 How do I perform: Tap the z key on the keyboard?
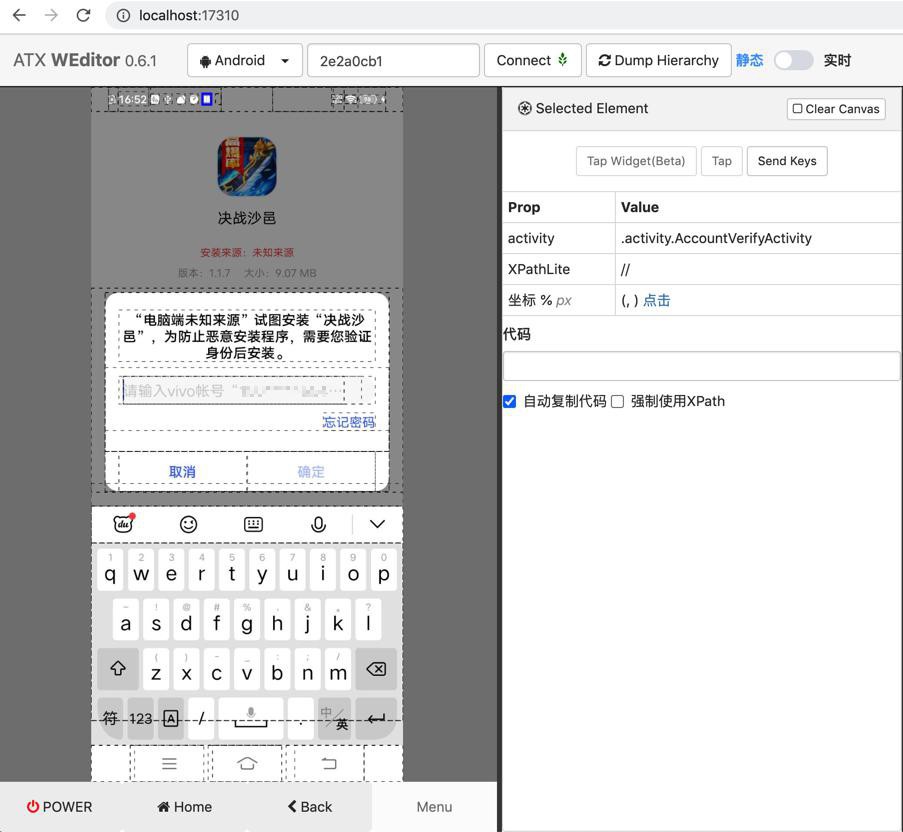[x=156, y=669]
